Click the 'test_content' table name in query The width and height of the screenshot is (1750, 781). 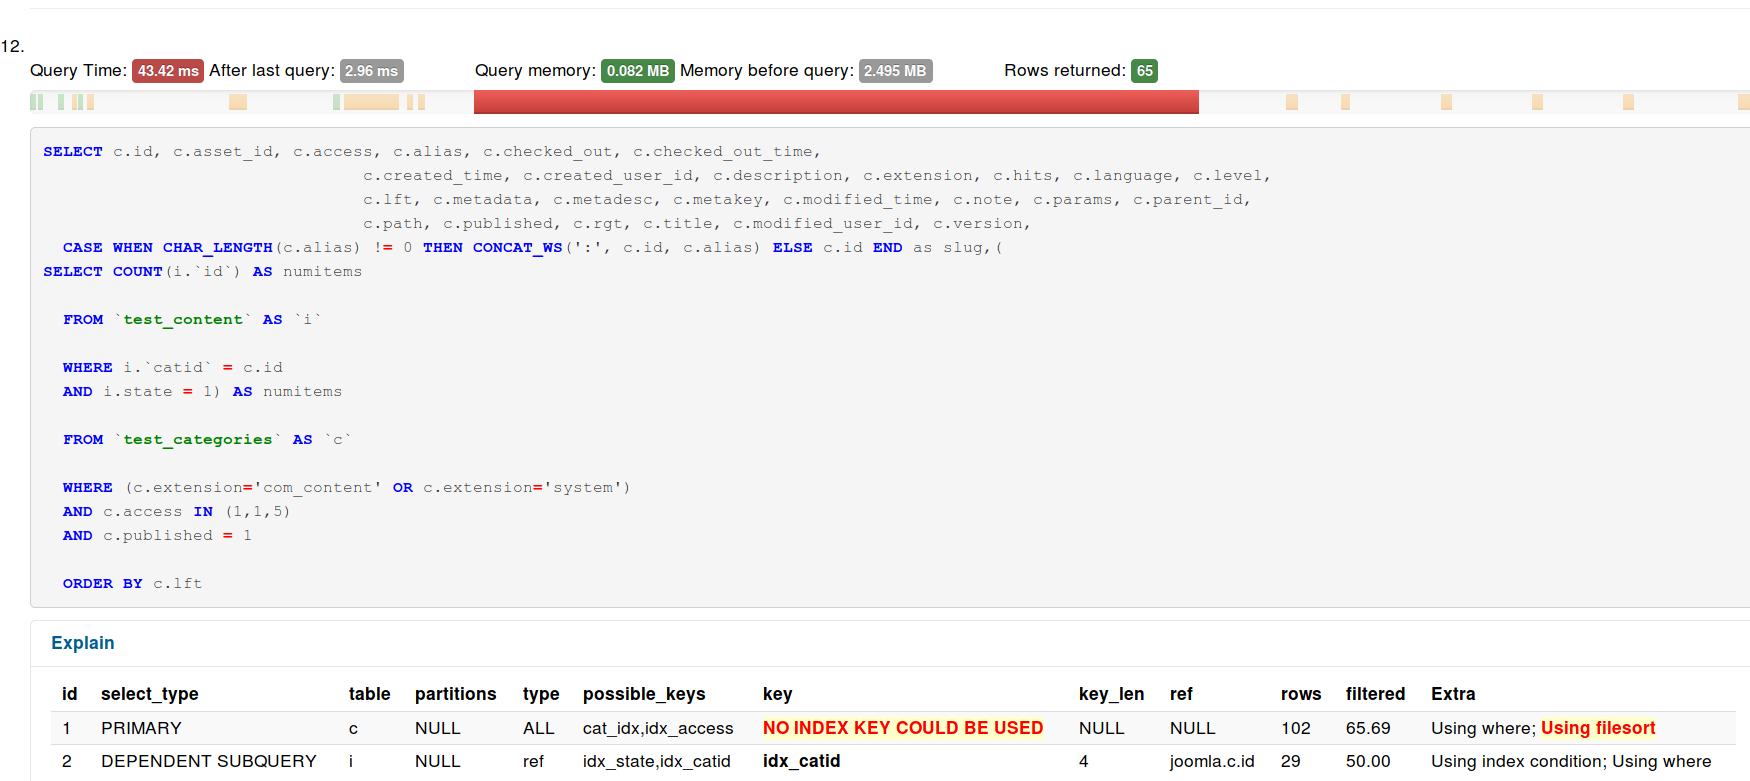tap(183, 319)
